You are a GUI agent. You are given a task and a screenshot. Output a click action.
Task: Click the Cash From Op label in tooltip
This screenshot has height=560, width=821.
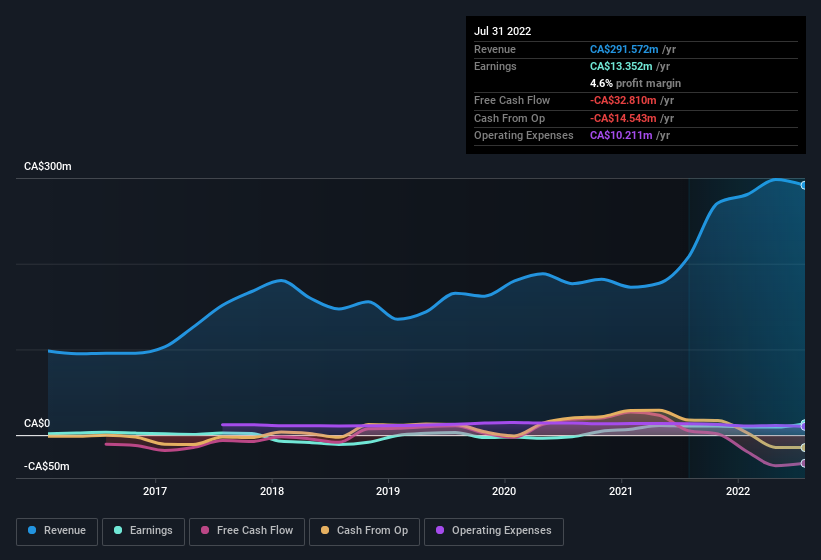[509, 118]
